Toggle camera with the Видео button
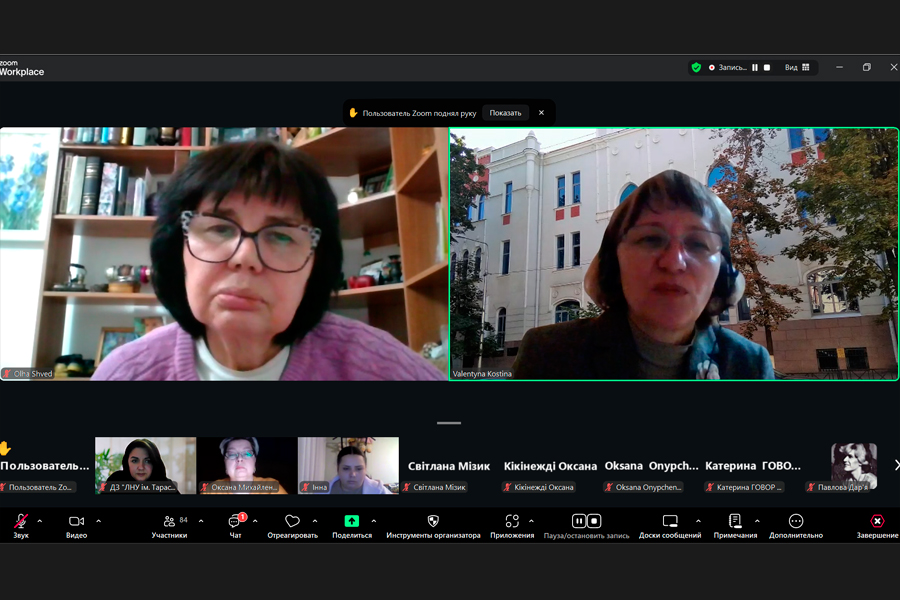The height and width of the screenshot is (600, 900). pos(76,525)
